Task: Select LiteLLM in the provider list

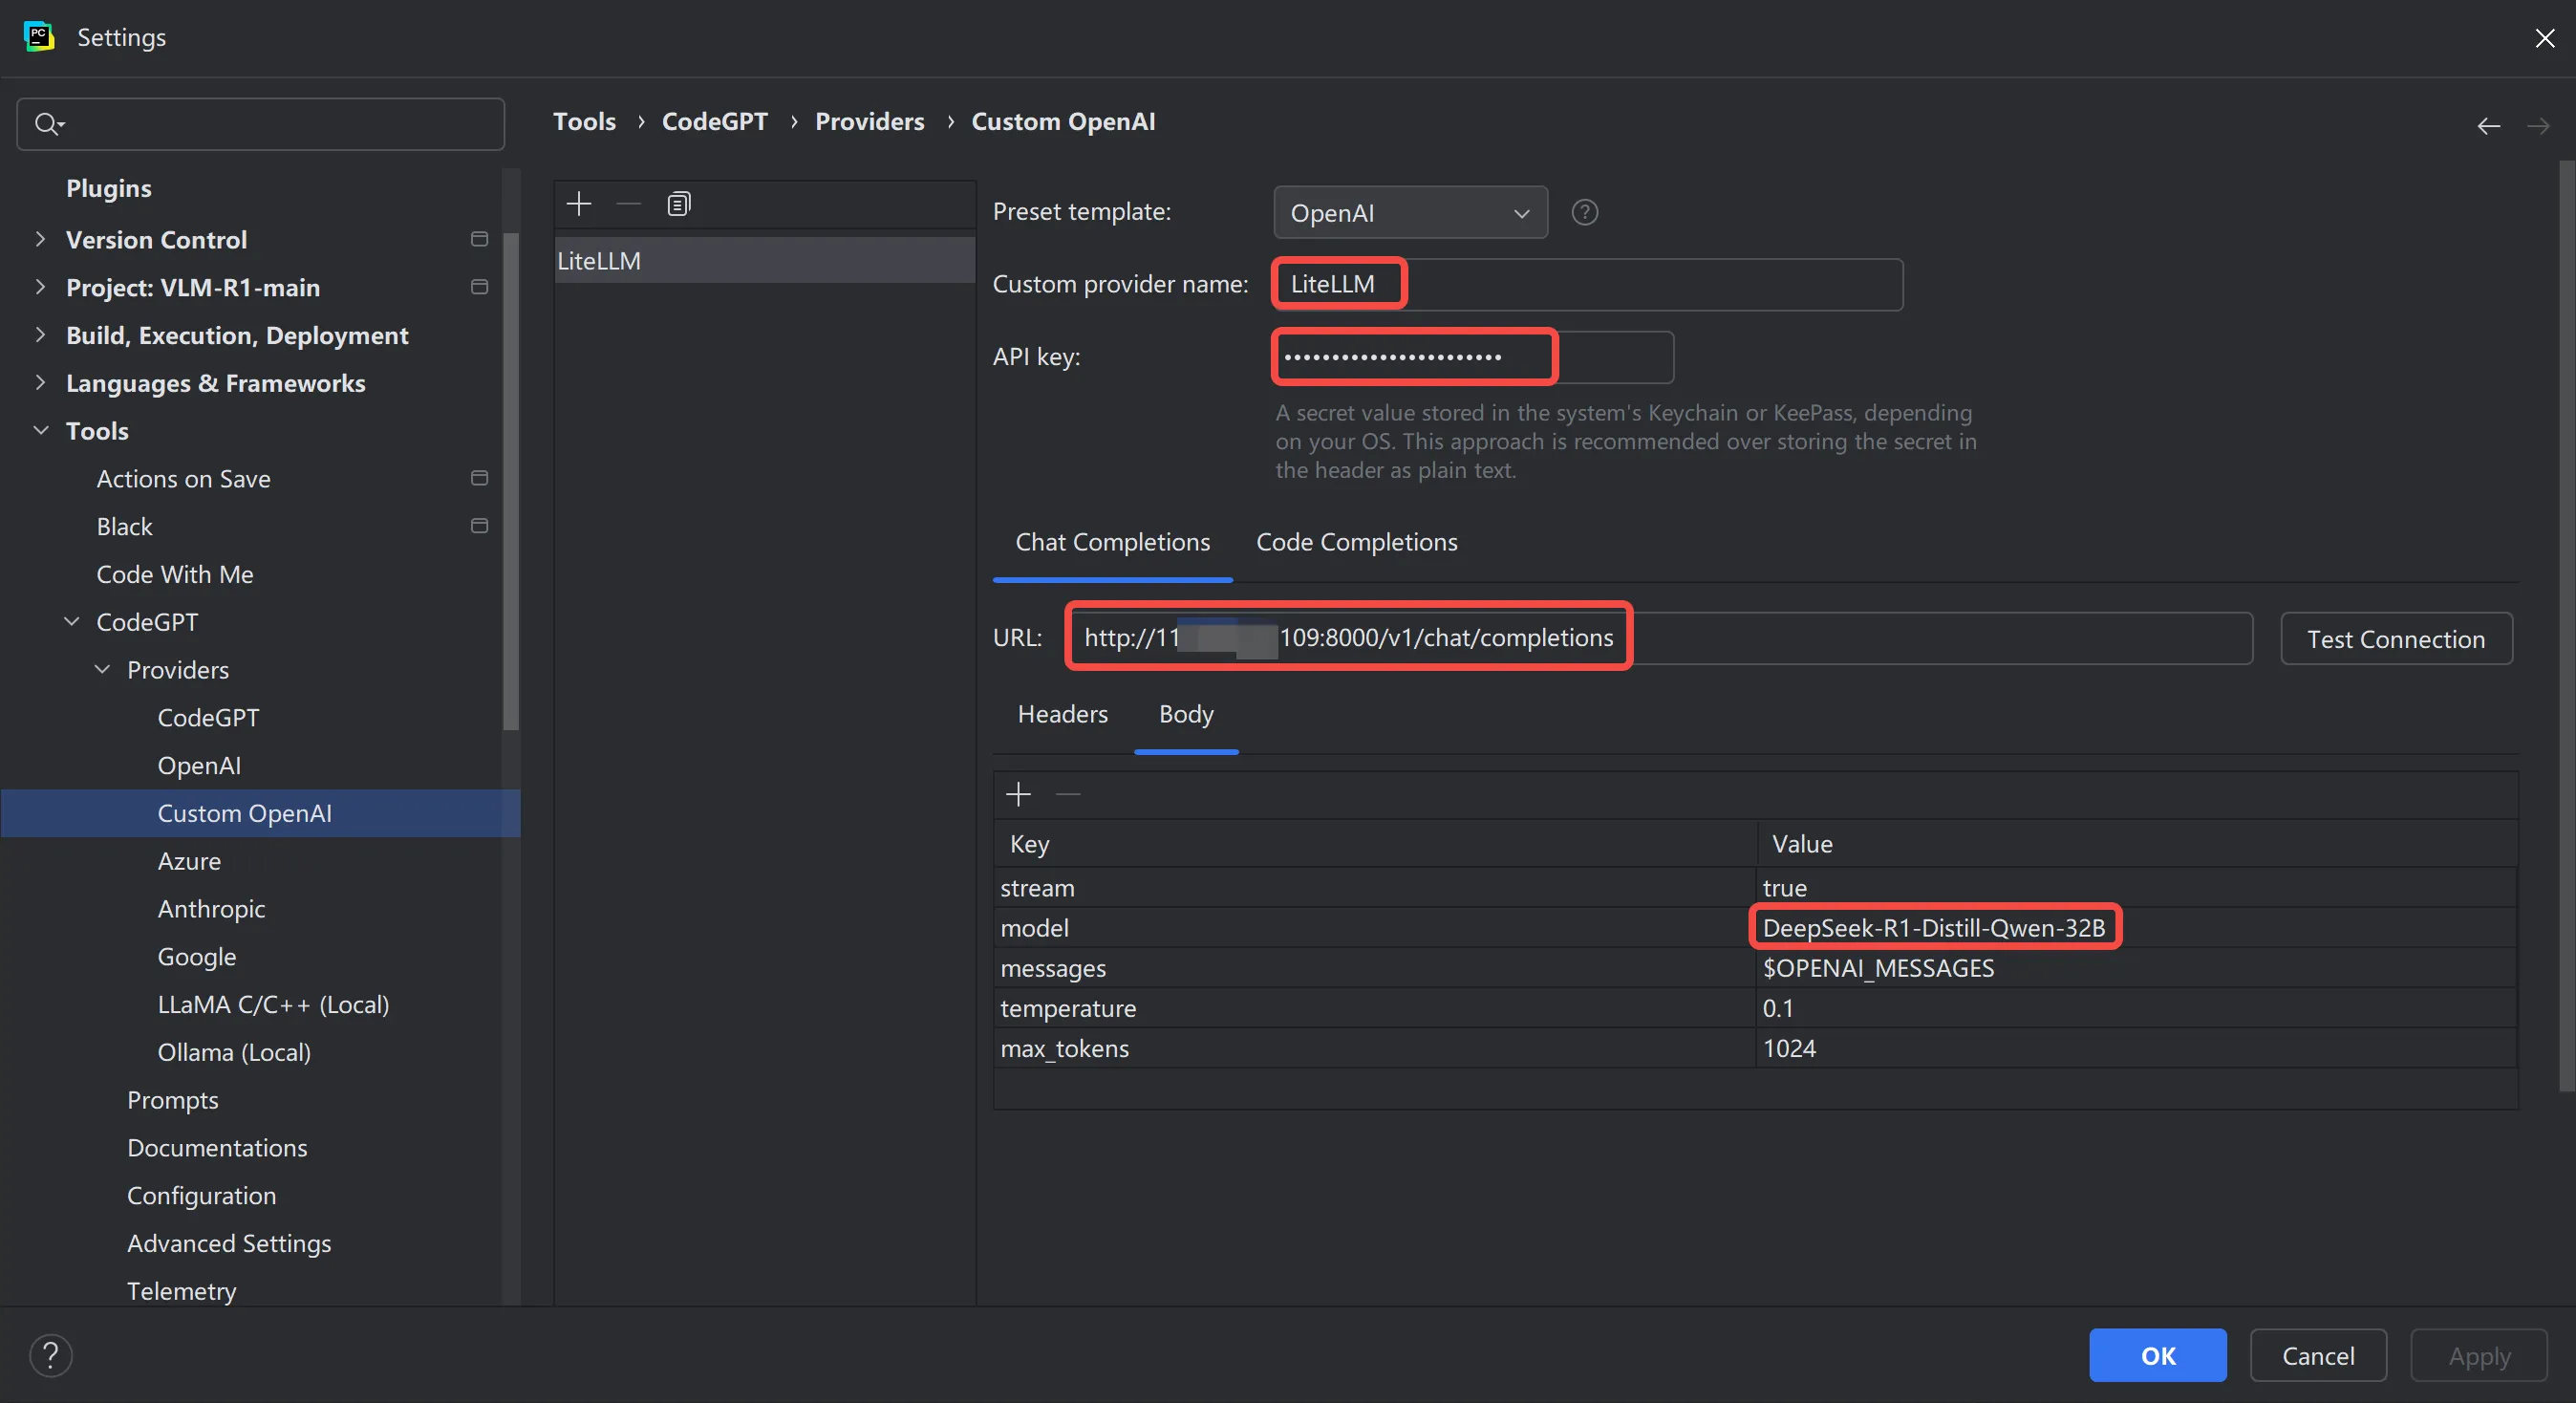Action: coord(765,261)
